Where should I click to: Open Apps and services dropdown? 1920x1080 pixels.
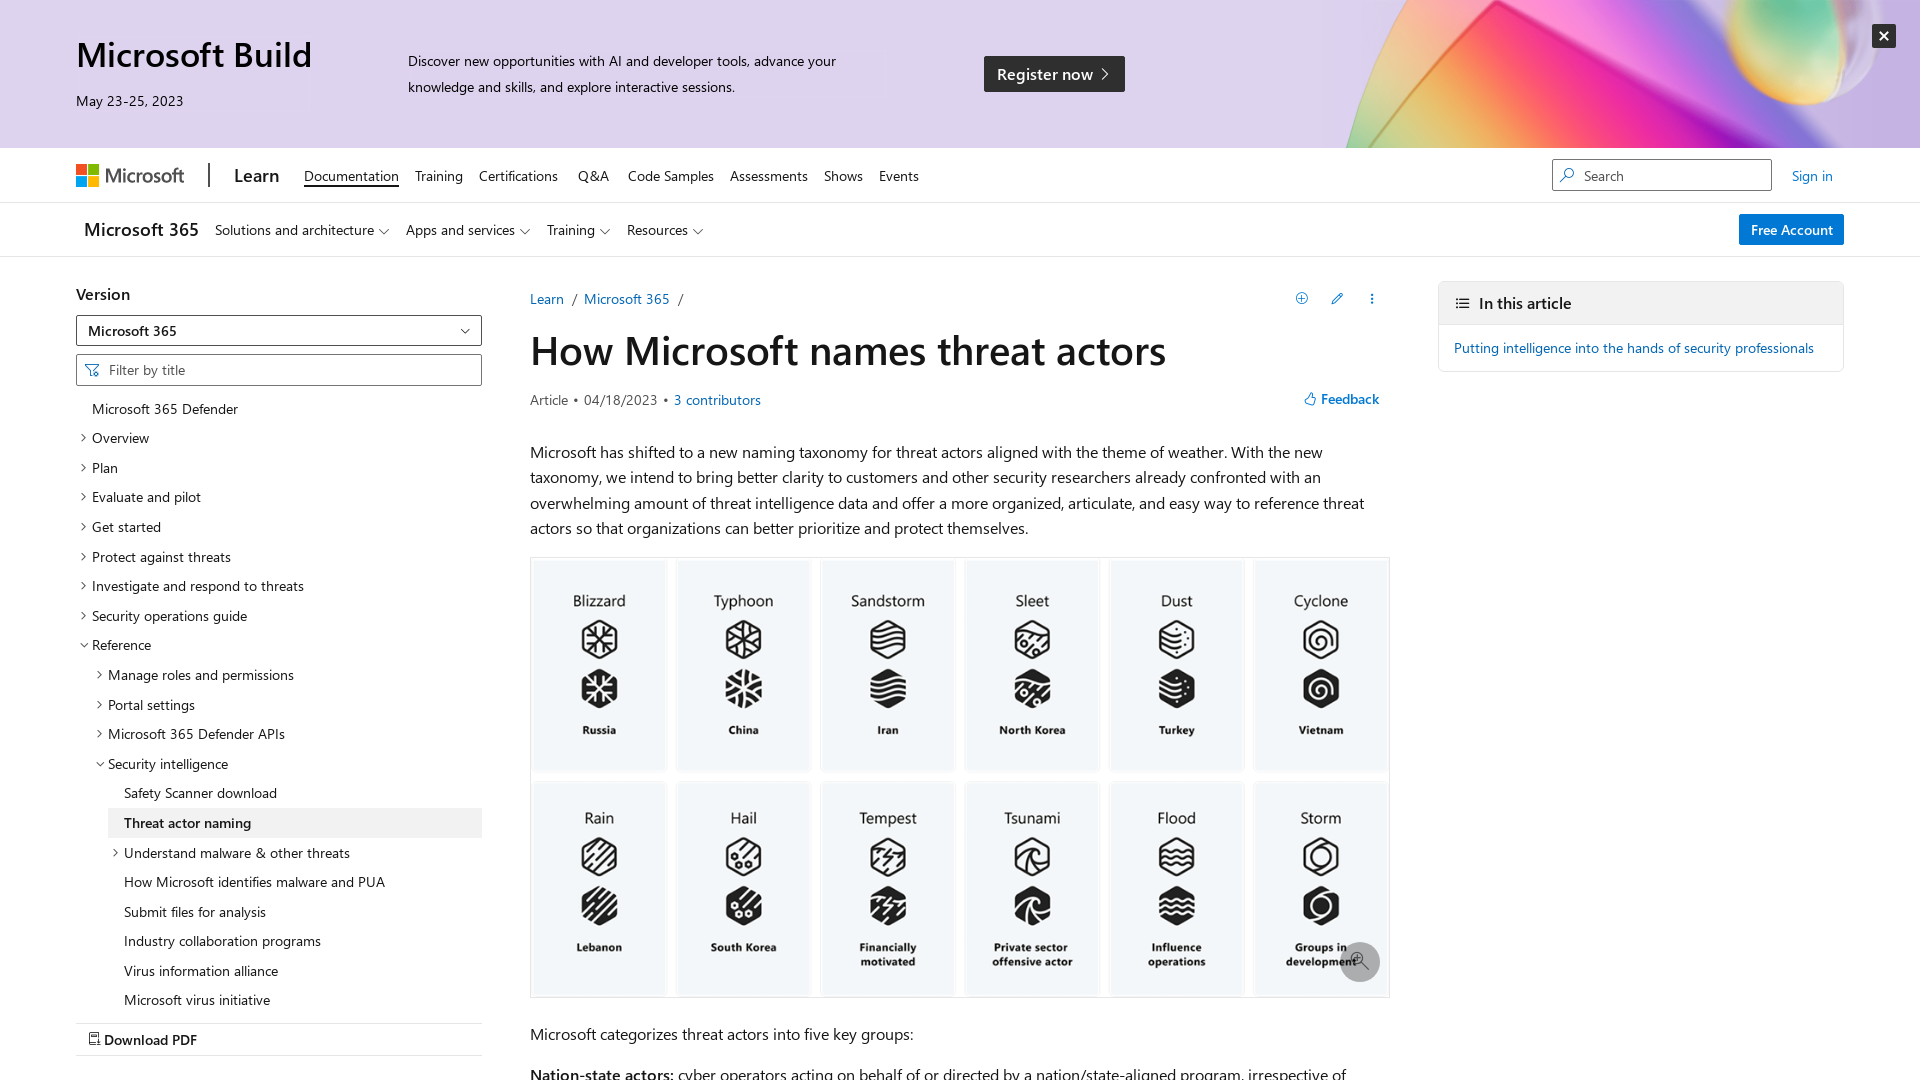[x=468, y=230]
